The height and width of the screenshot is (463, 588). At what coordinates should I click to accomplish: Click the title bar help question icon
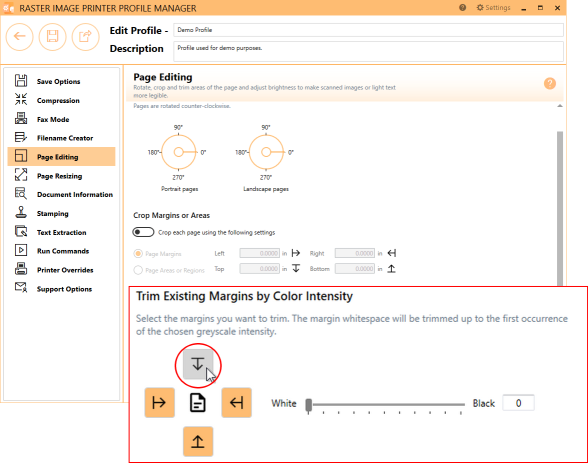(x=462, y=7)
